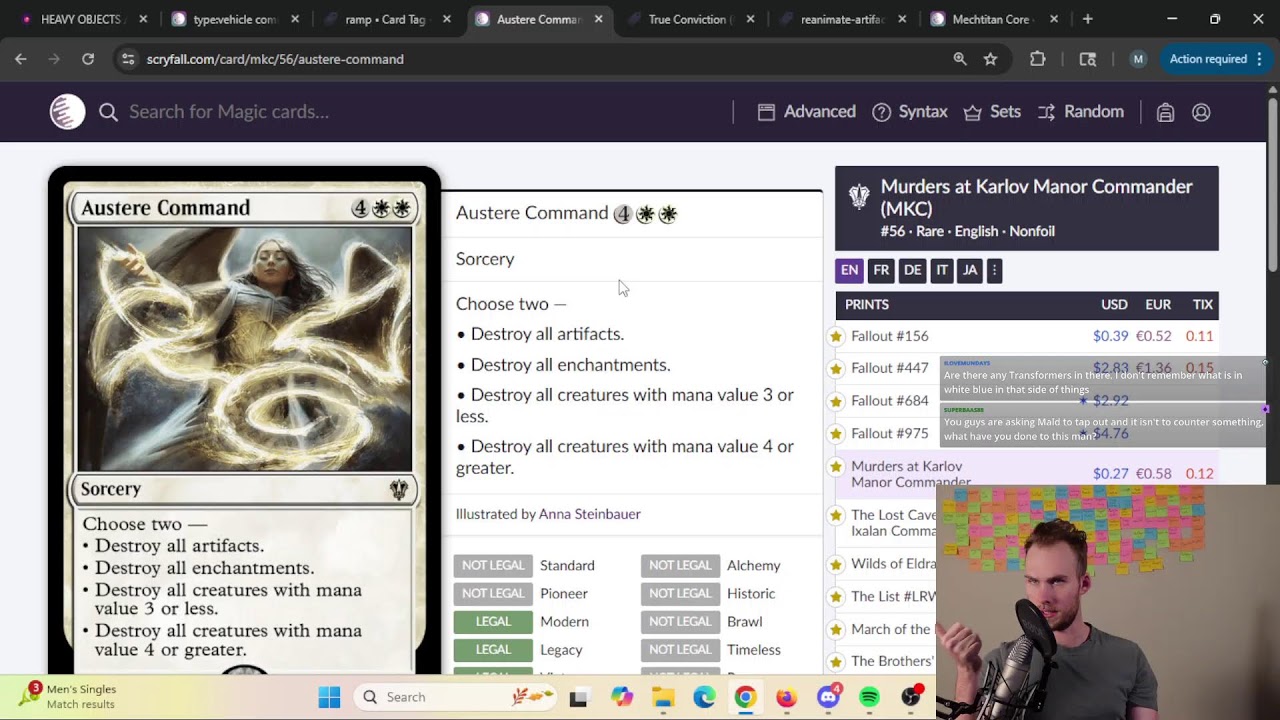Viewport: 1280px width, 720px height.
Task: Click the Austere Command card image
Action: coord(244,420)
